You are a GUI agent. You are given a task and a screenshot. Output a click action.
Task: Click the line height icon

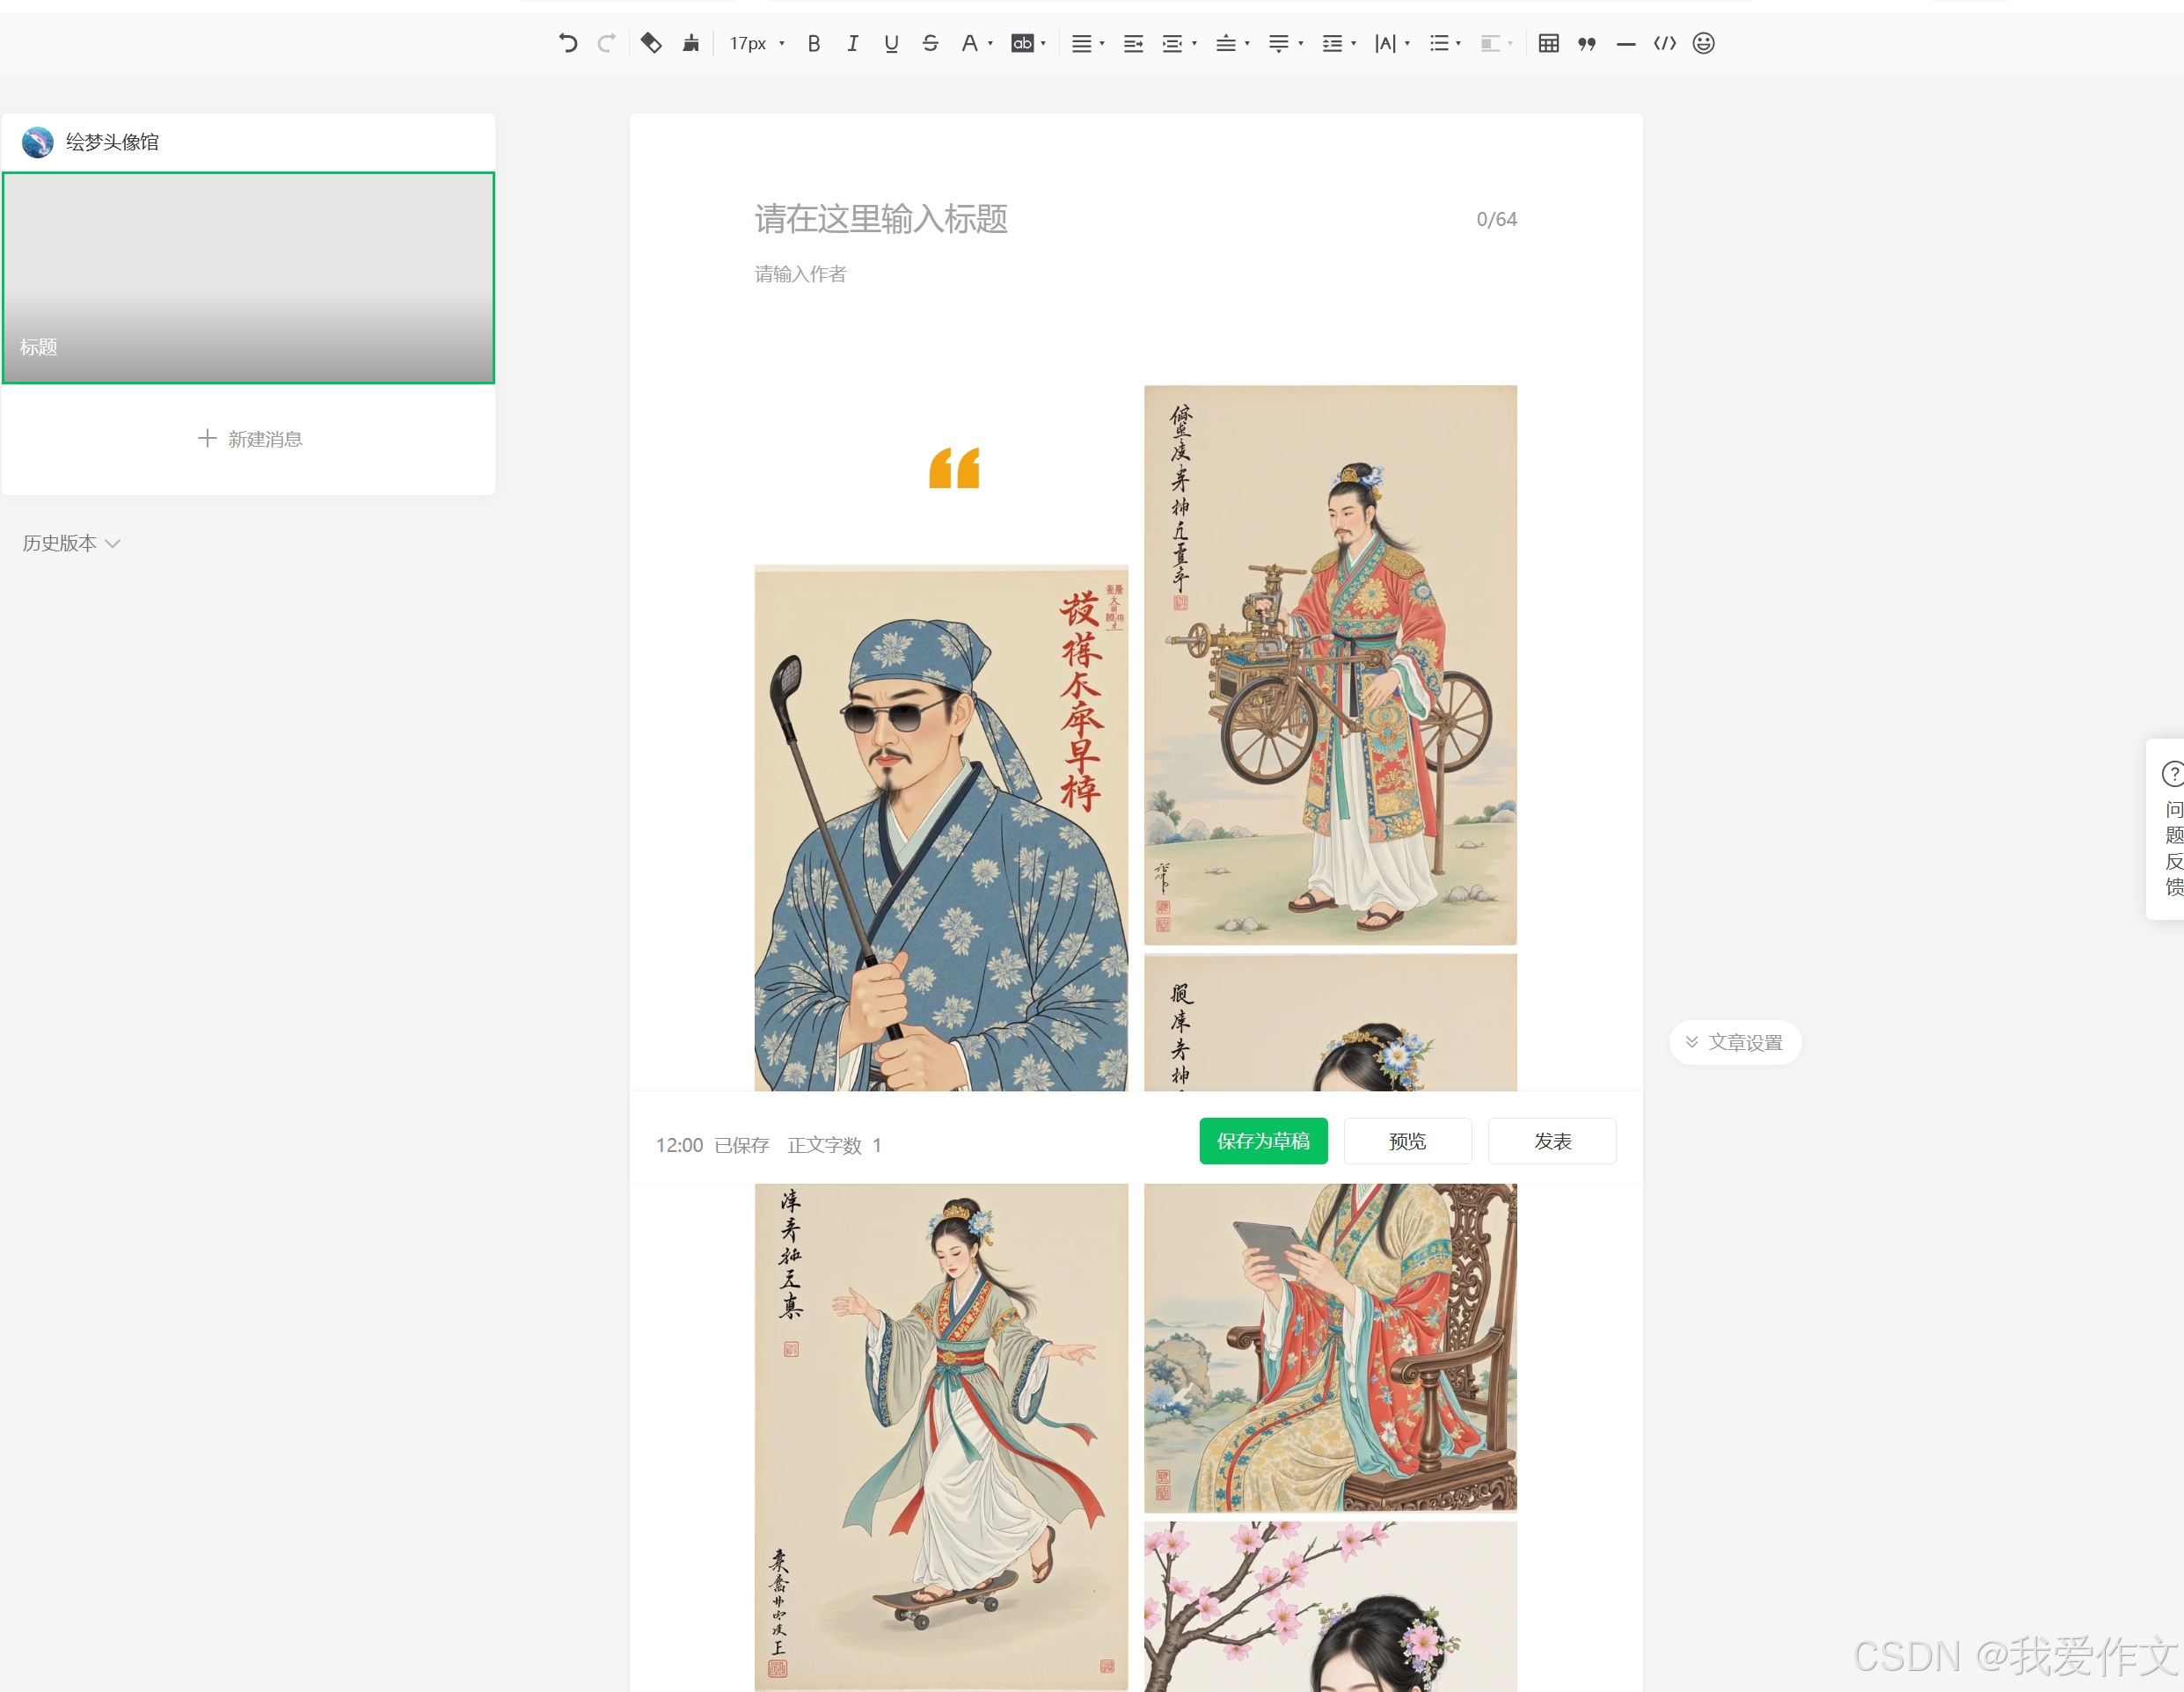(x=1332, y=43)
